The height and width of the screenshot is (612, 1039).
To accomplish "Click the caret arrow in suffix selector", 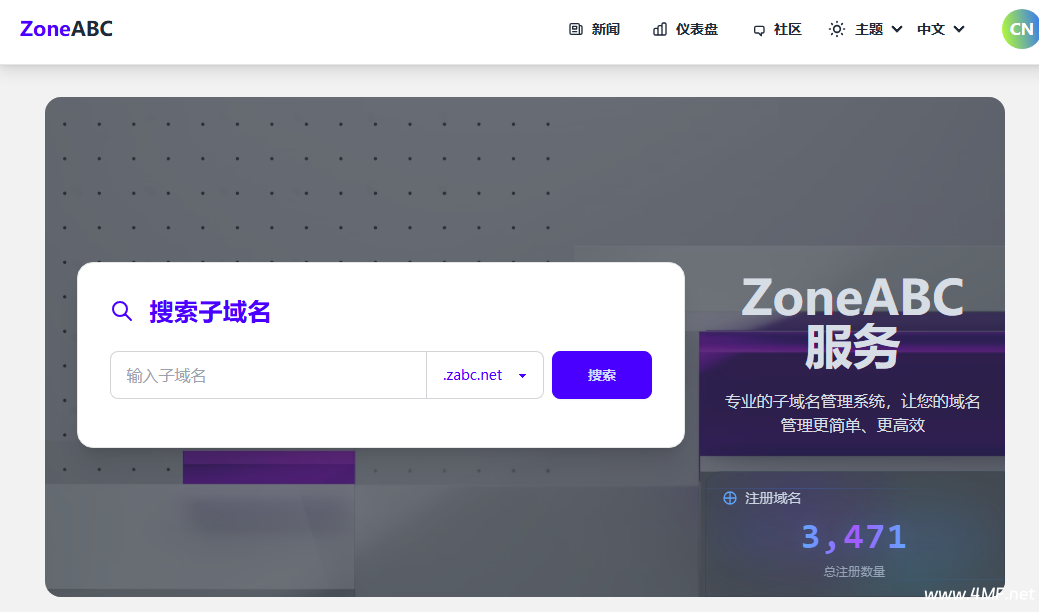I will pyautogui.click(x=522, y=376).
